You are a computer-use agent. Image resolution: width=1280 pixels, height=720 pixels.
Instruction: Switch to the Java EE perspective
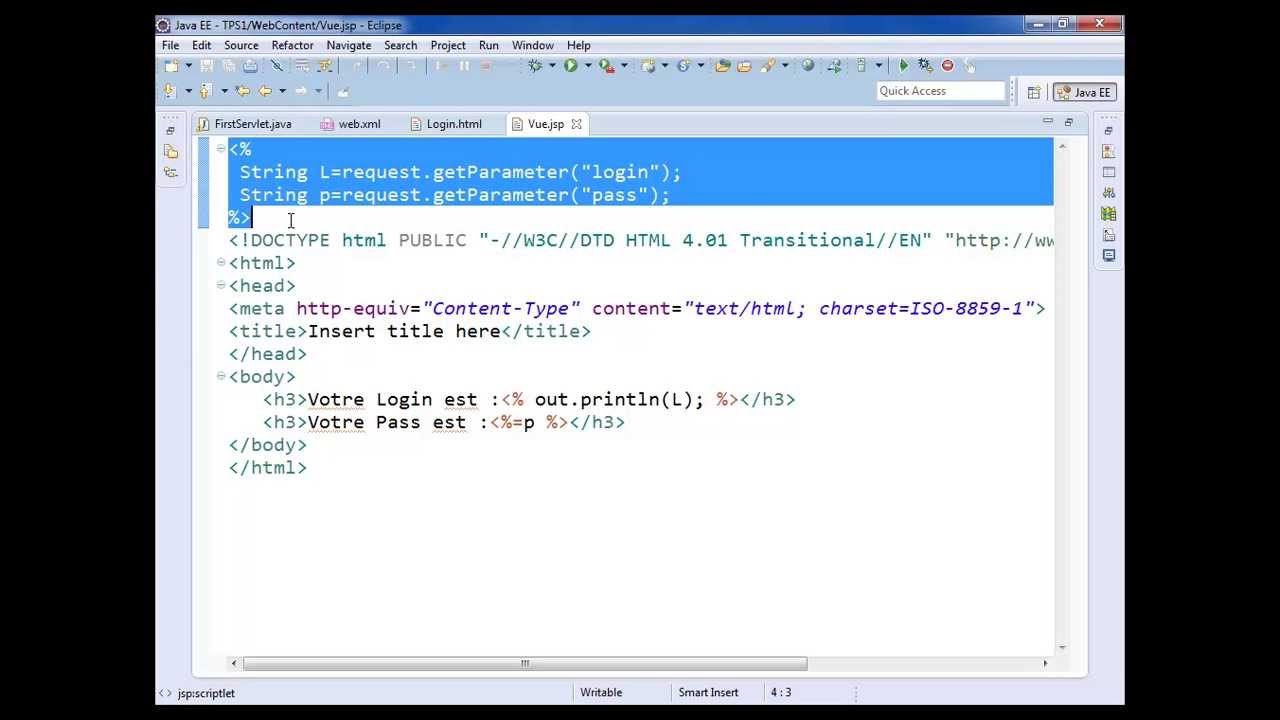pyautogui.click(x=1083, y=92)
